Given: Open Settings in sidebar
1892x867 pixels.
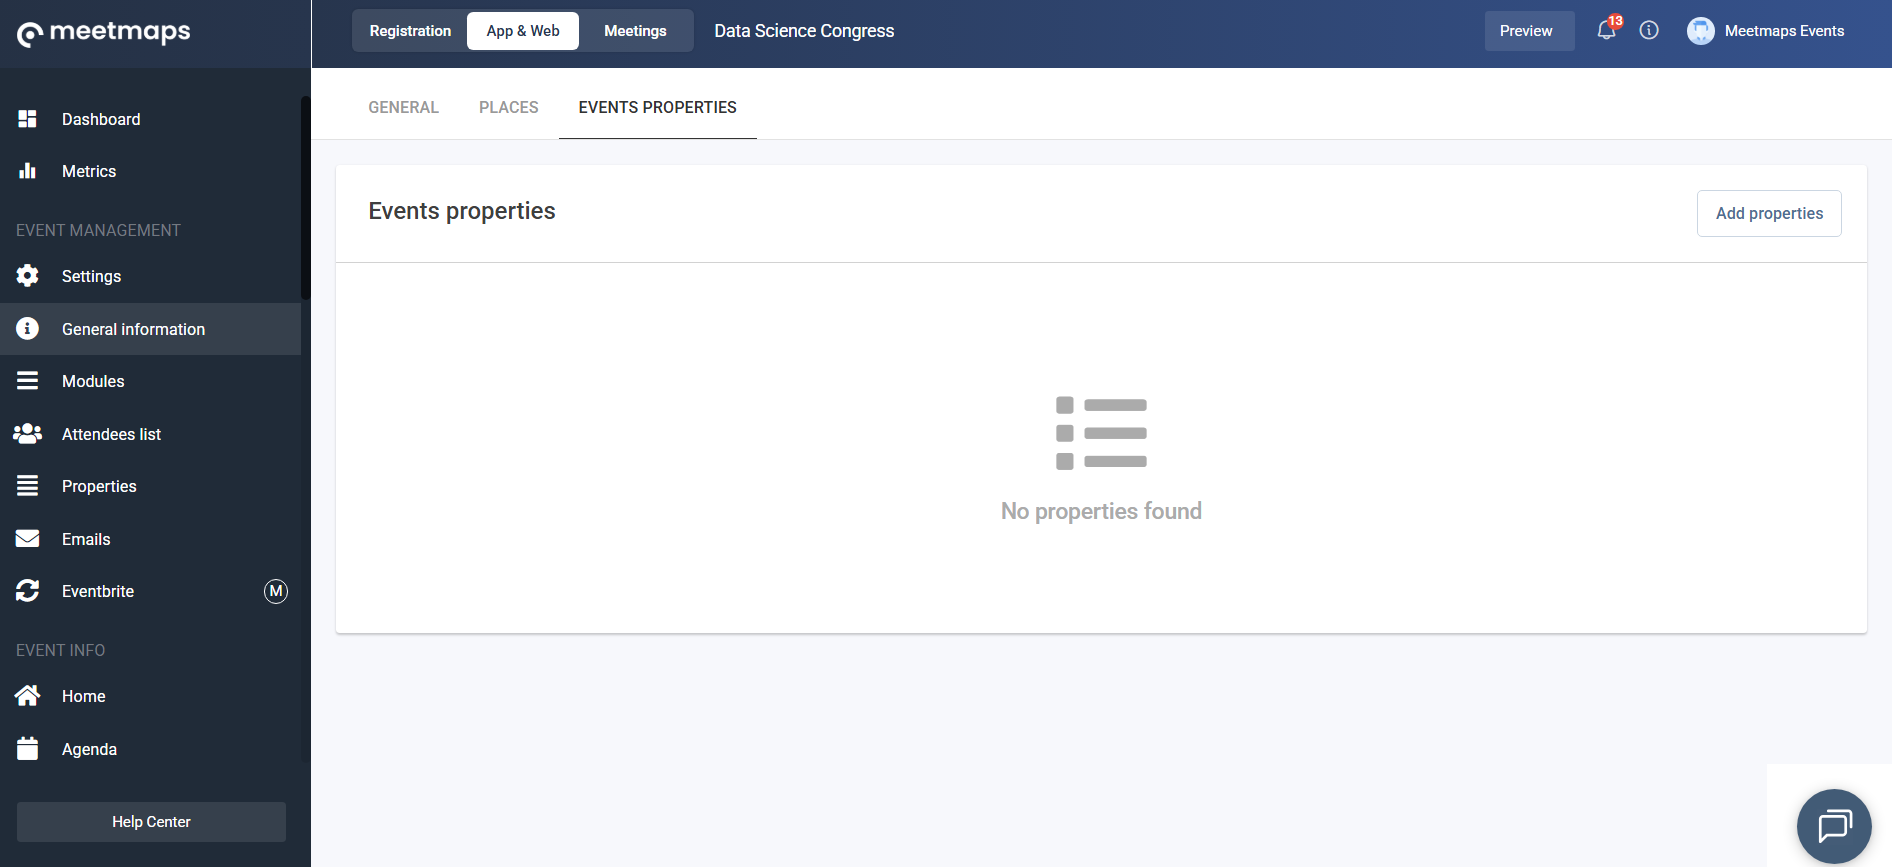Looking at the screenshot, I should click(150, 276).
